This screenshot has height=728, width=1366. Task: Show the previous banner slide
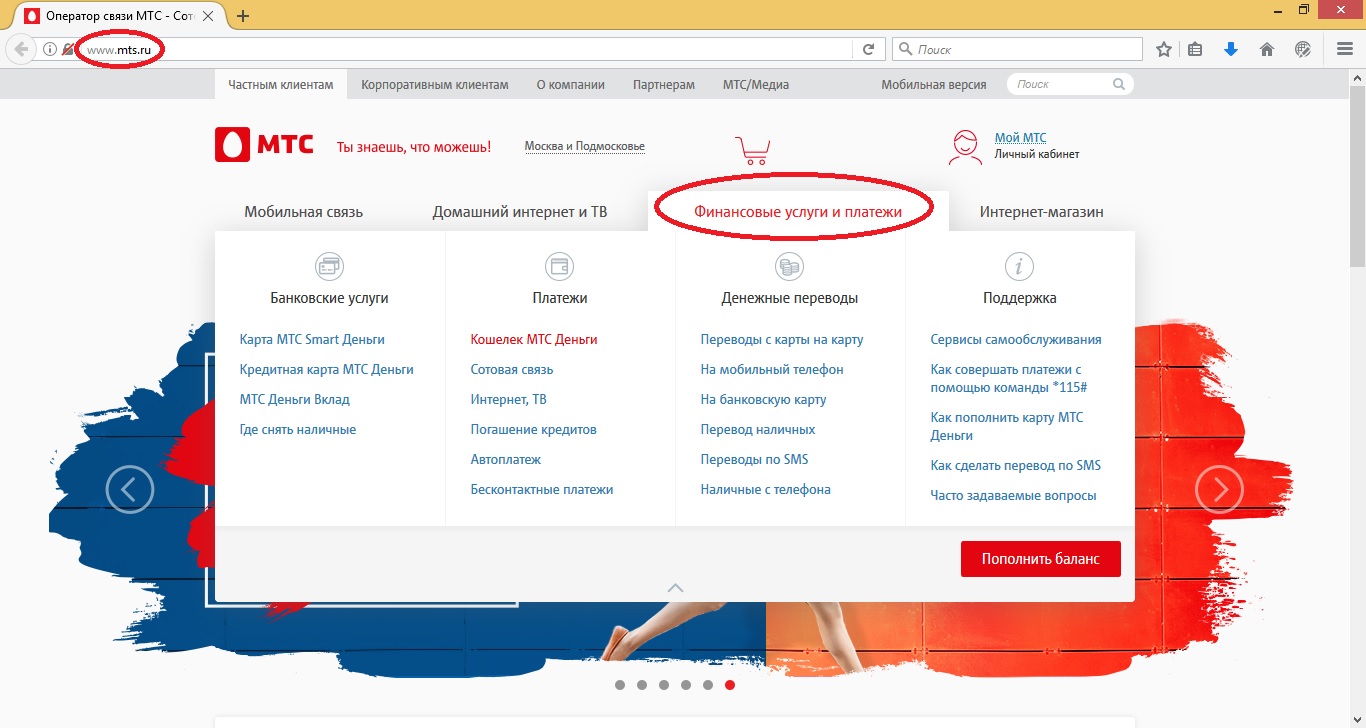click(130, 490)
